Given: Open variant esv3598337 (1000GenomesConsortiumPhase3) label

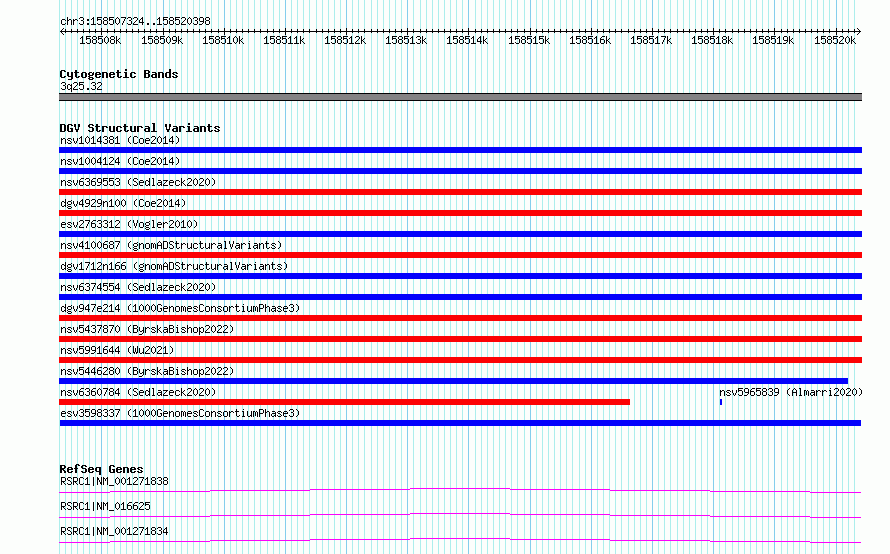Looking at the screenshot, I should tap(180, 413).
